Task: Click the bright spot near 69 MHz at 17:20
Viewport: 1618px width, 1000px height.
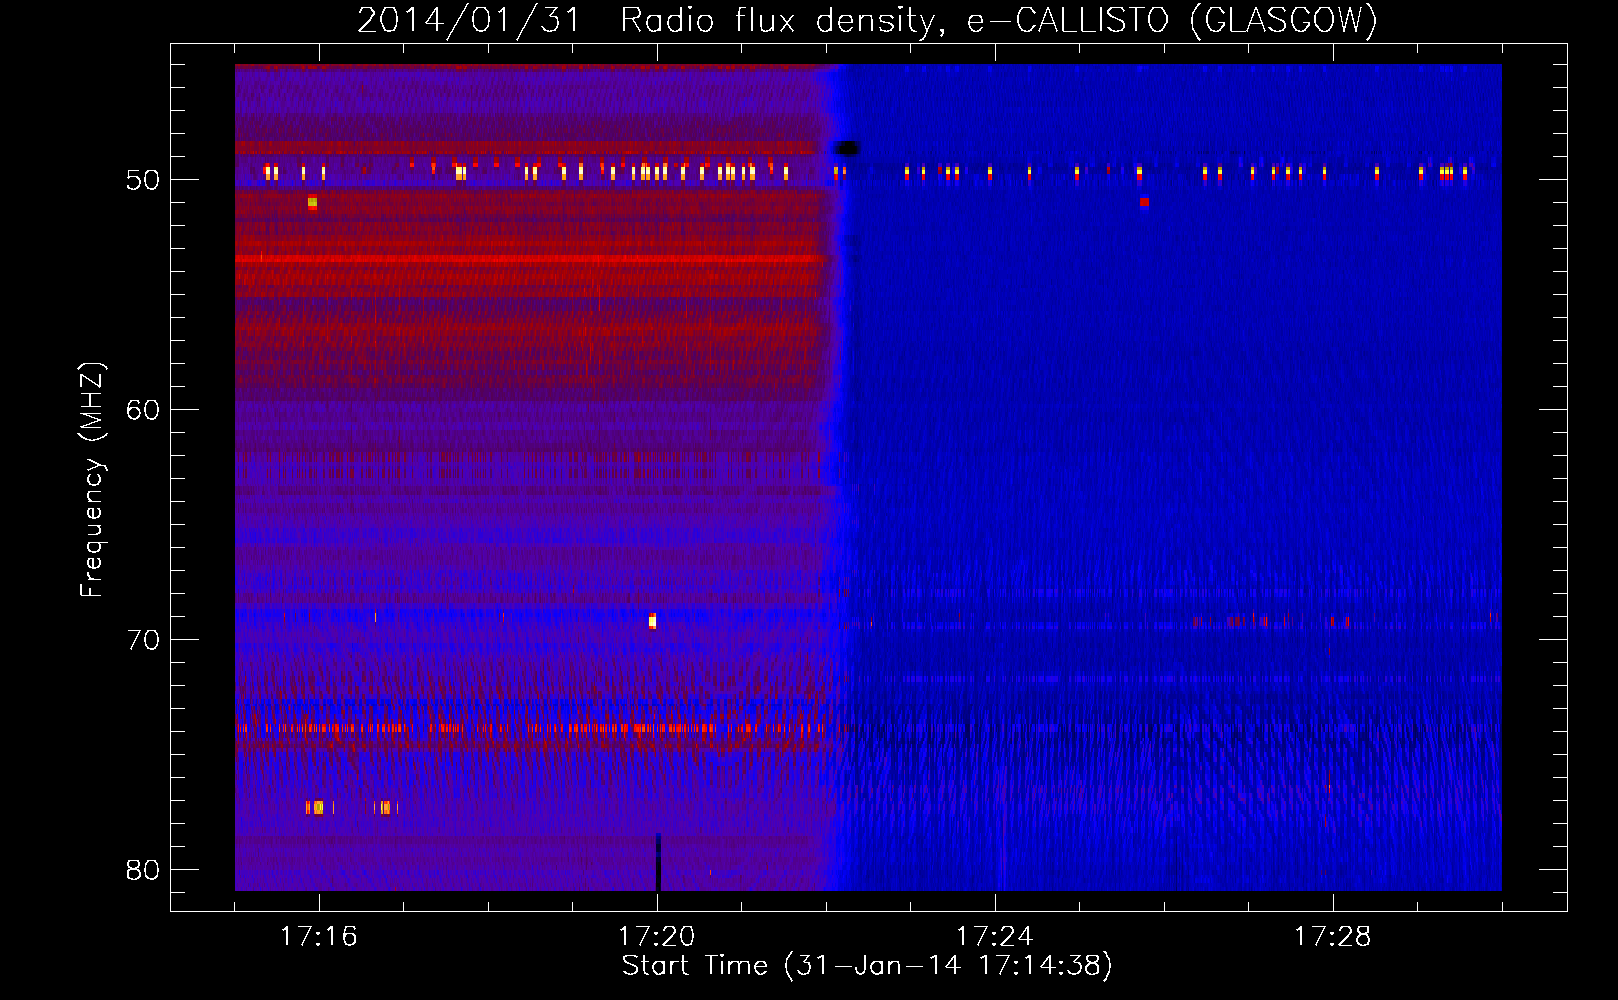Action: click(x=652, y=621)
